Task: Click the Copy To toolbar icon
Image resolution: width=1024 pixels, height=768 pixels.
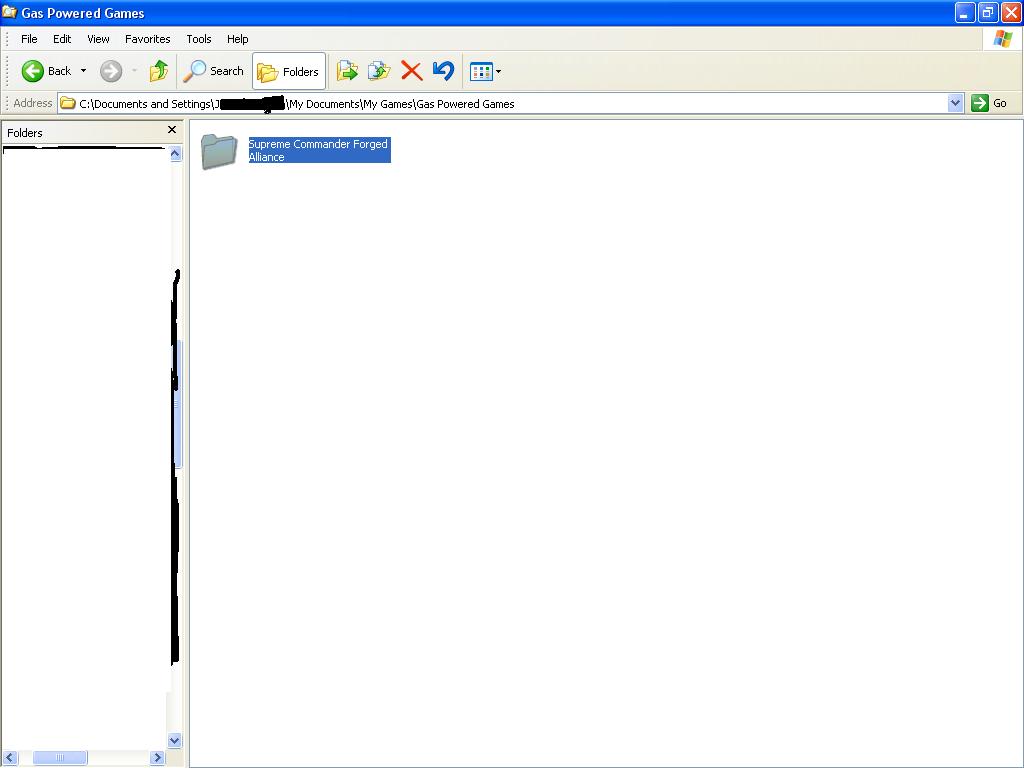Action: tap(379, 71)
